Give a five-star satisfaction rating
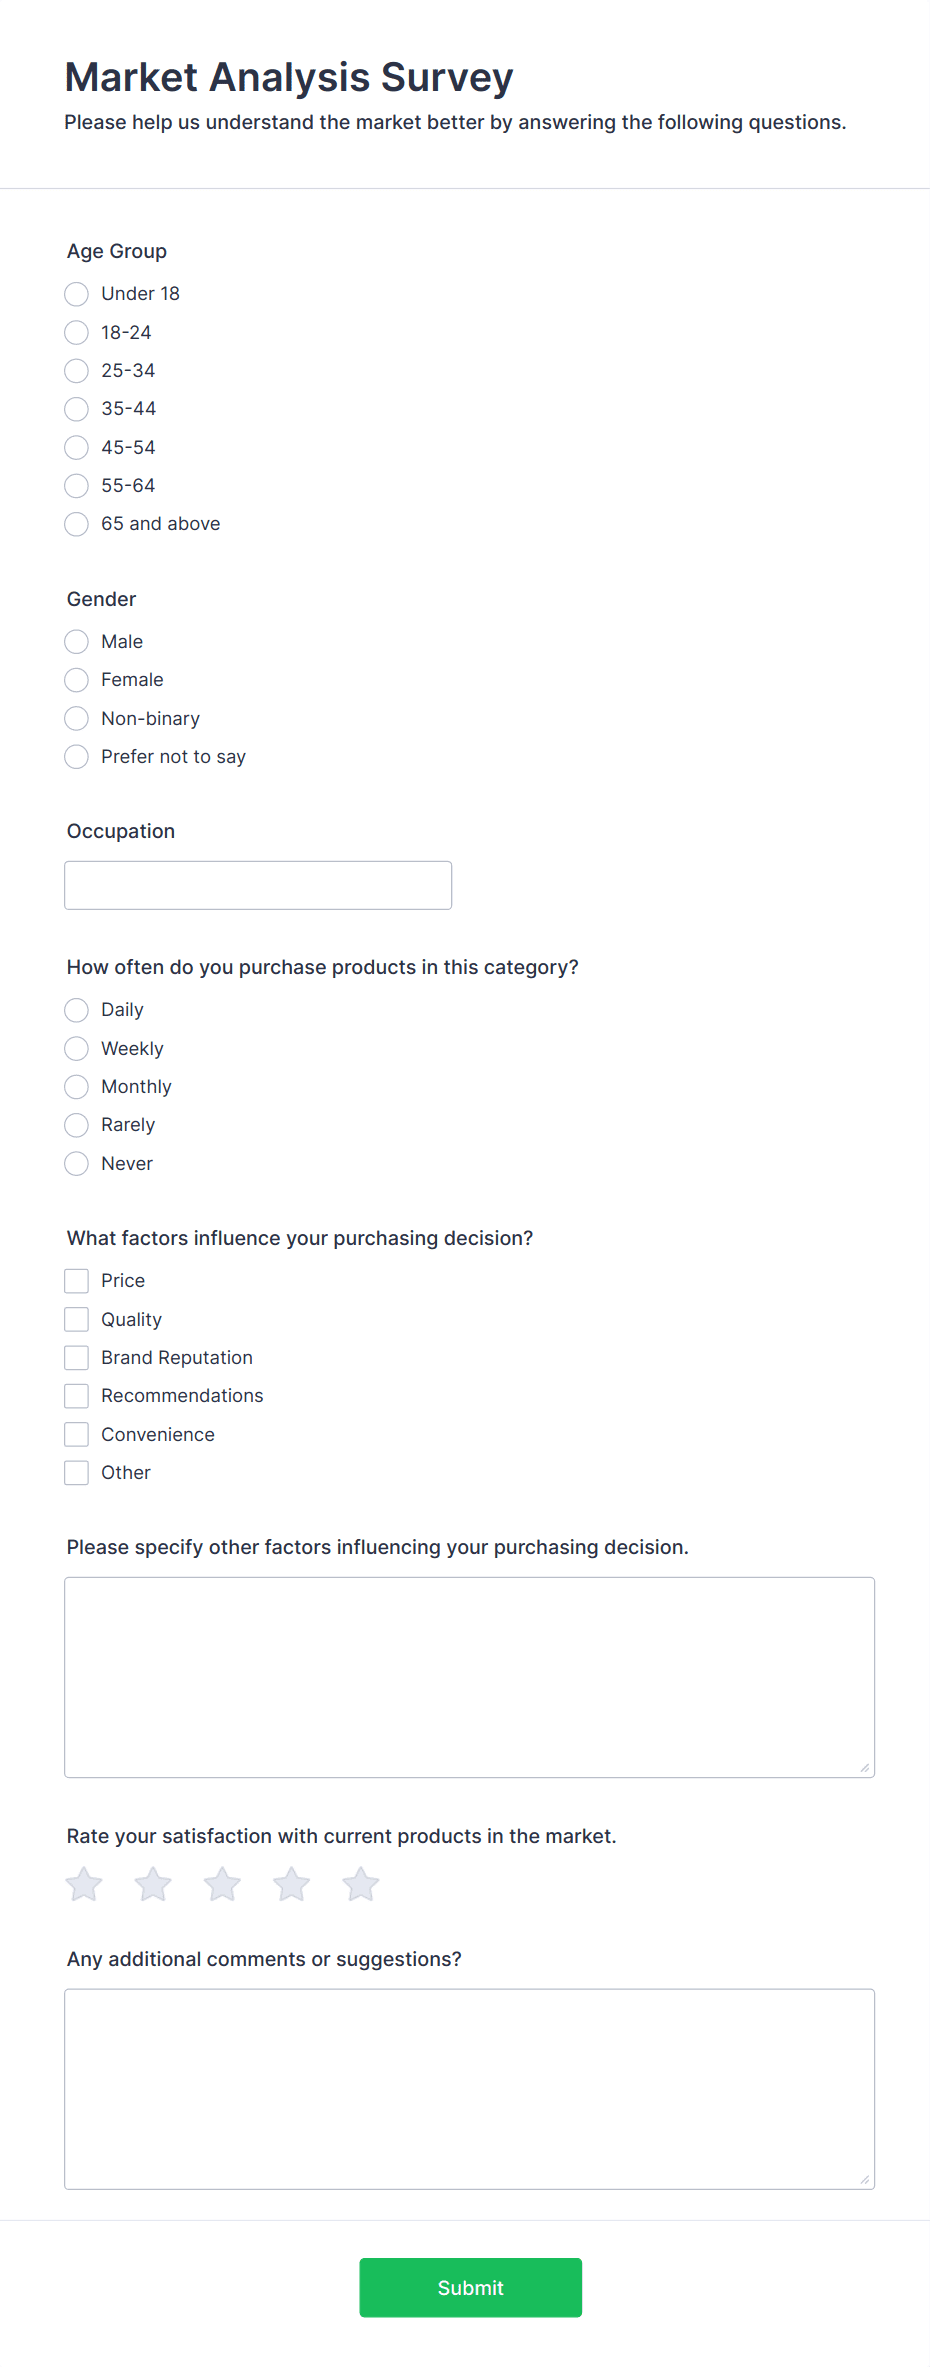This screenshot has height=2367, width=930. click(x=360, y=1885)
